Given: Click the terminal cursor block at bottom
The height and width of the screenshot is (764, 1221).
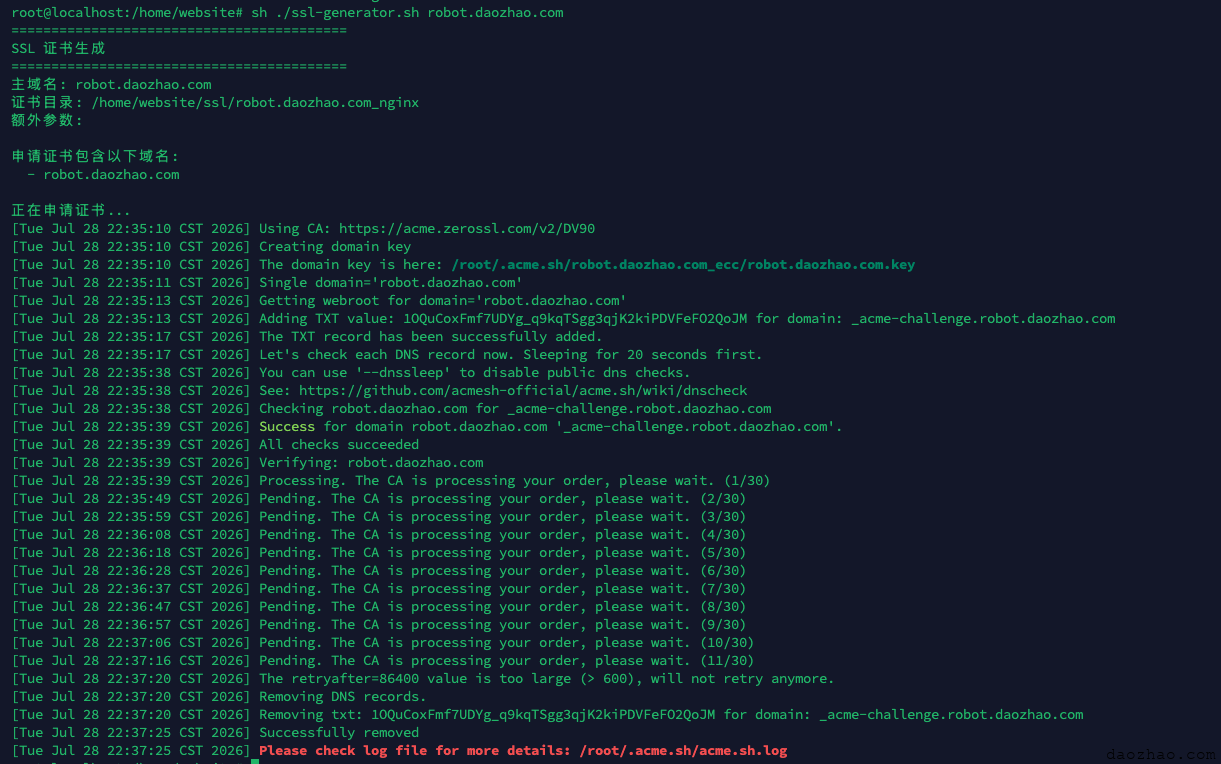Looking at the screenshot, I should [x=255, y=762].
